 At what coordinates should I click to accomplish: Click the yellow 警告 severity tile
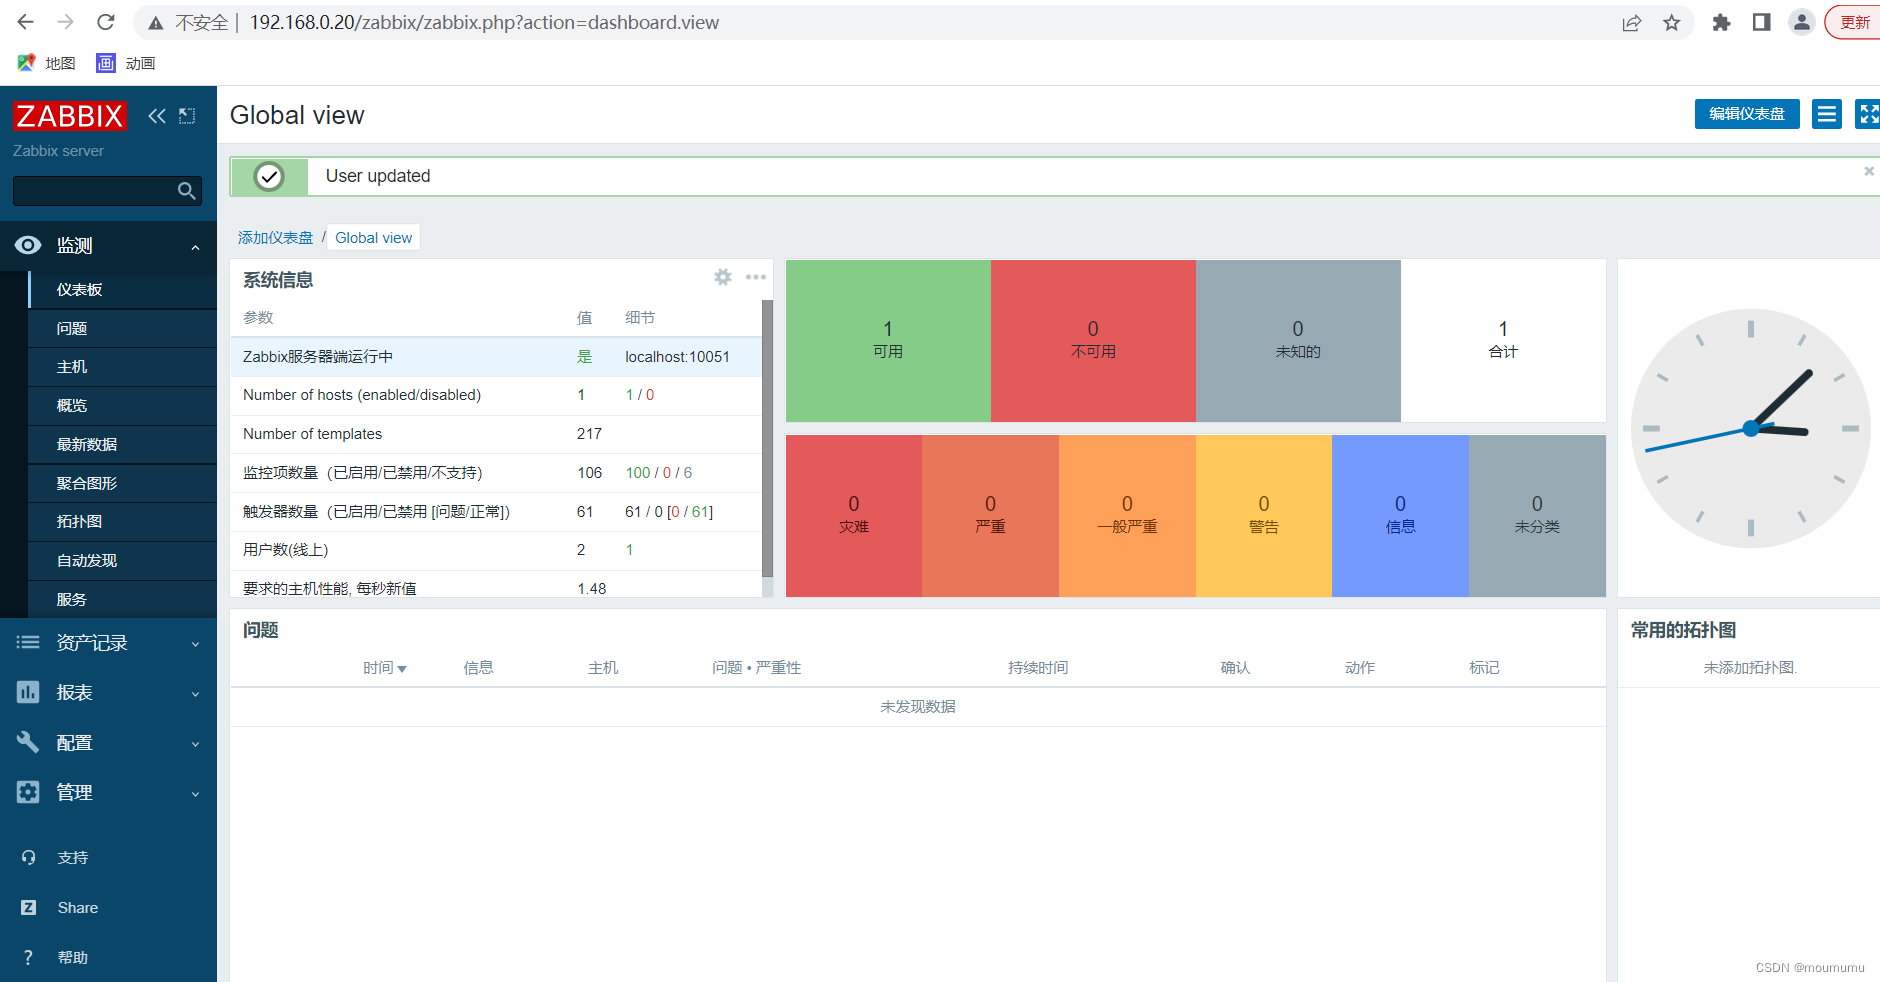tap(1264, 516)
